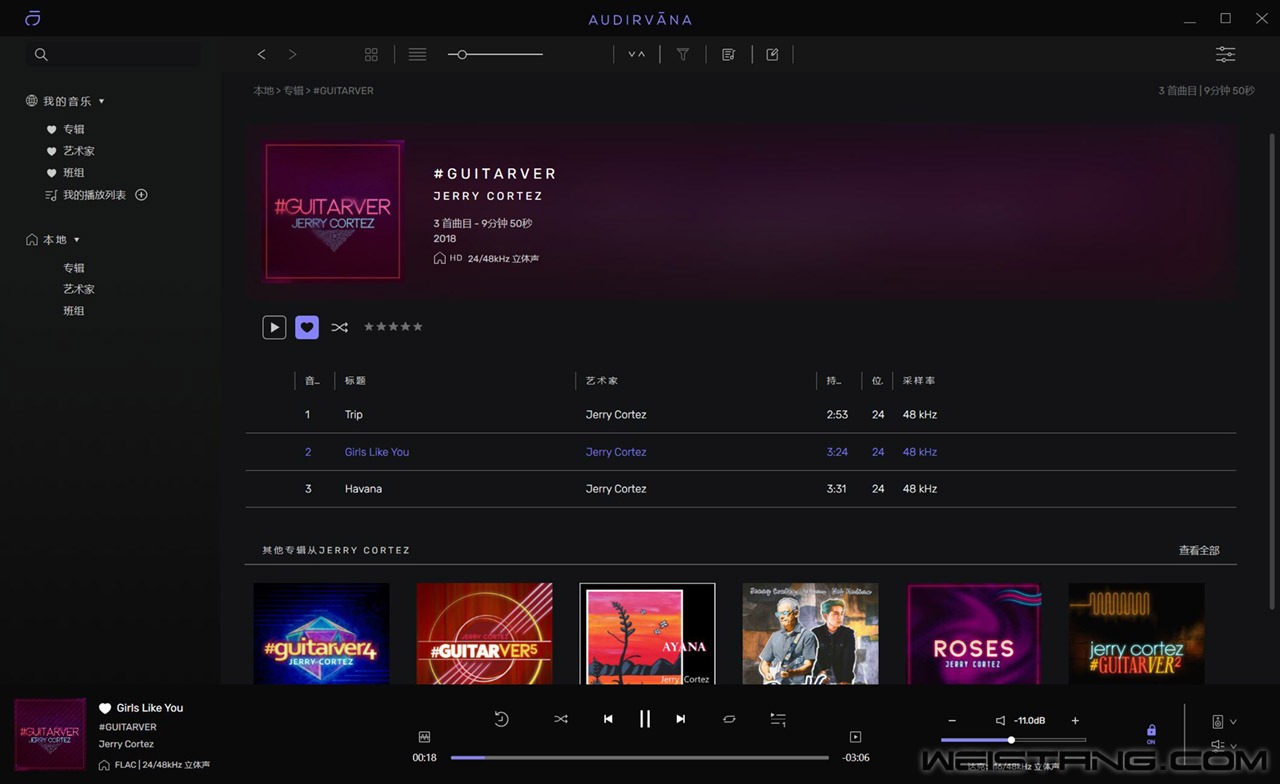The width and height of the screenshot is (1280, 784).
Task: Click the 专辑 breadcrumb link
Action: [x=293, y=91]
